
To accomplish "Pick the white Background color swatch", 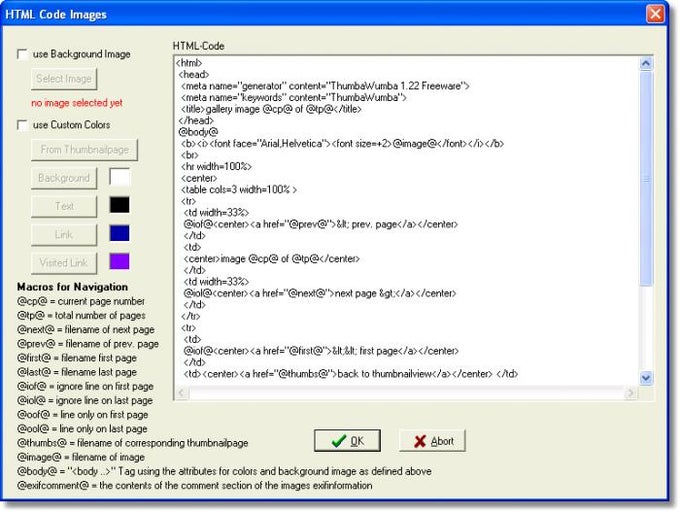I will click(119, 178).
